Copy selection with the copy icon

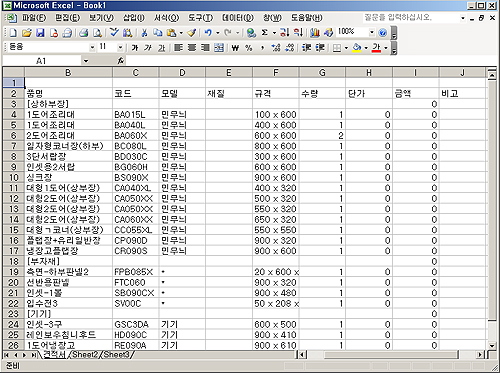coord(158,32)
